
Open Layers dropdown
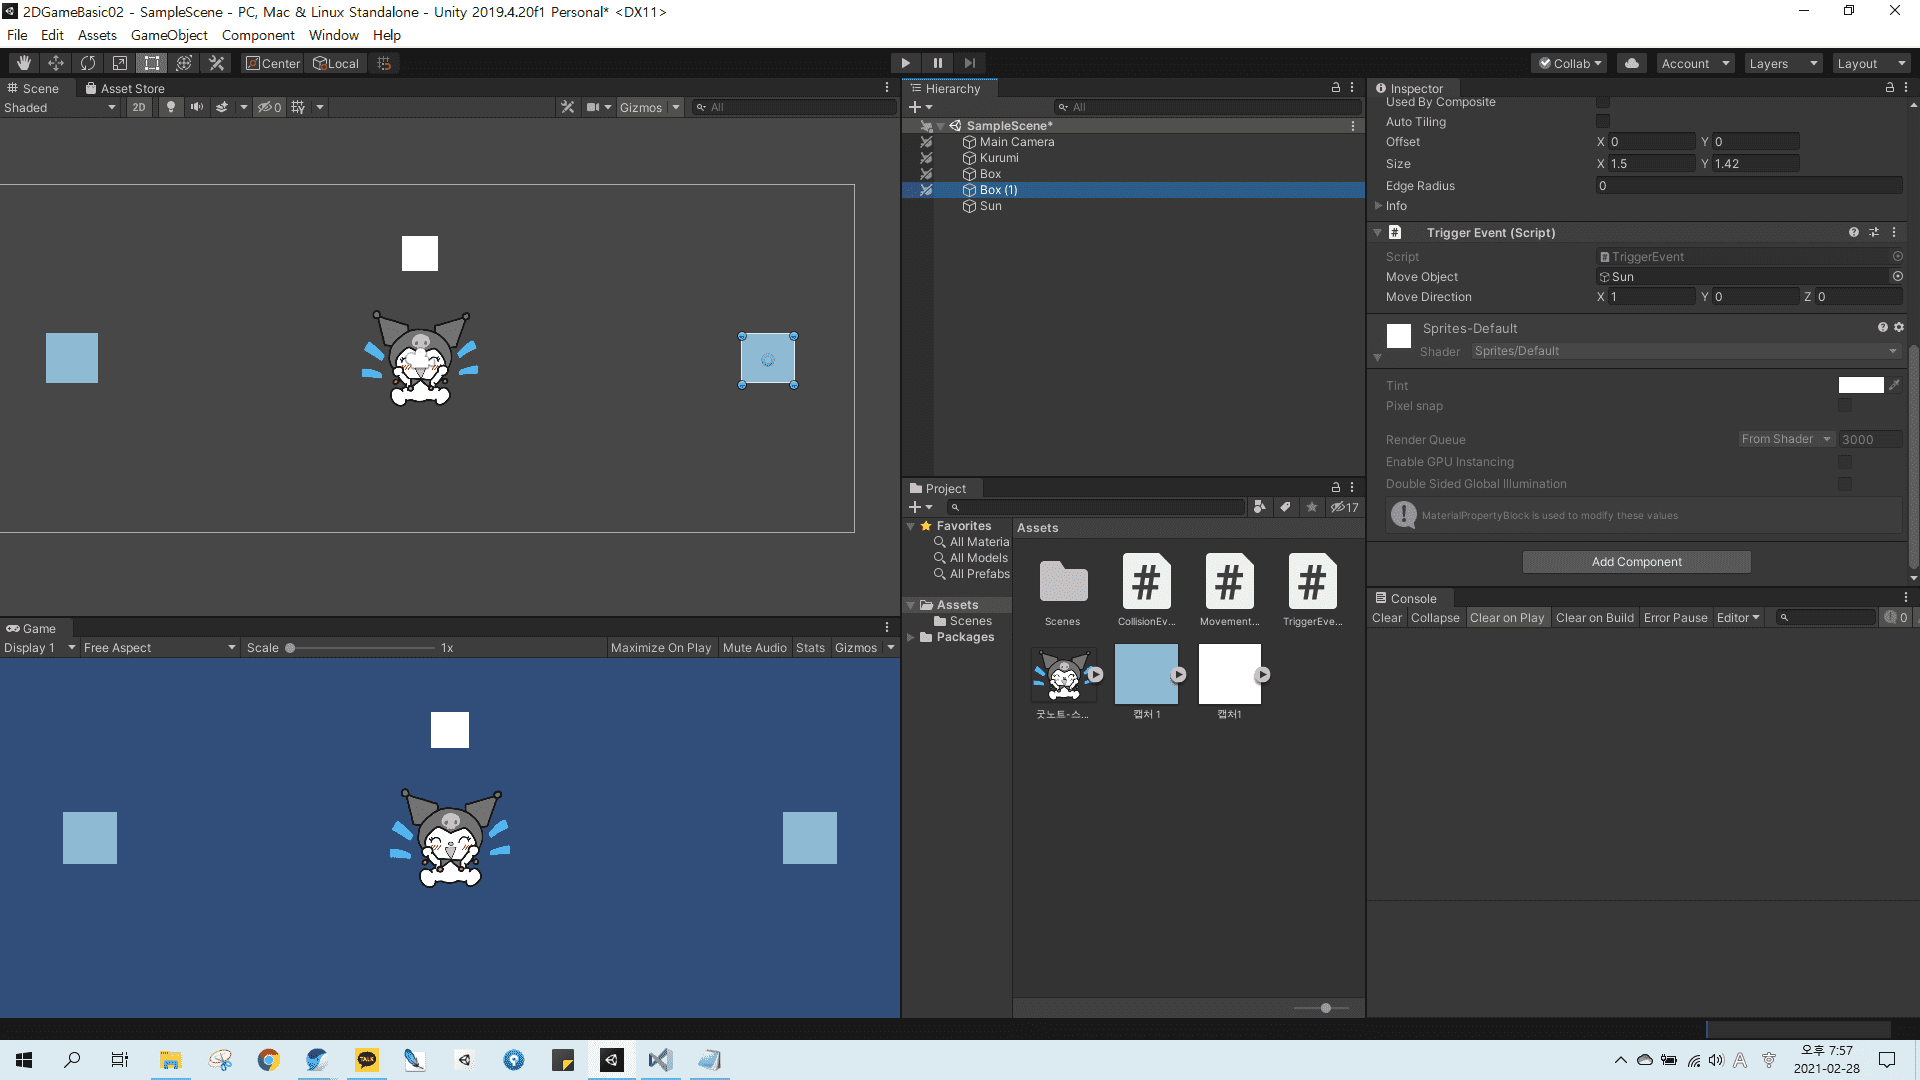pyautogui.click(x=1783, y=63)
